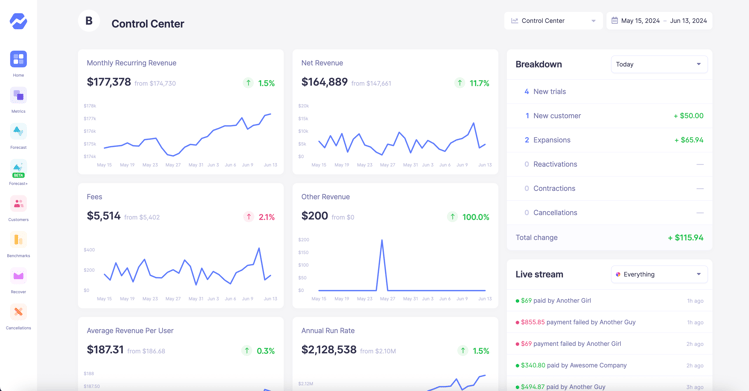Viewport: 749px width, 391px height.
Task: Open the Annual Run Rate title
Action: [328, 330]
